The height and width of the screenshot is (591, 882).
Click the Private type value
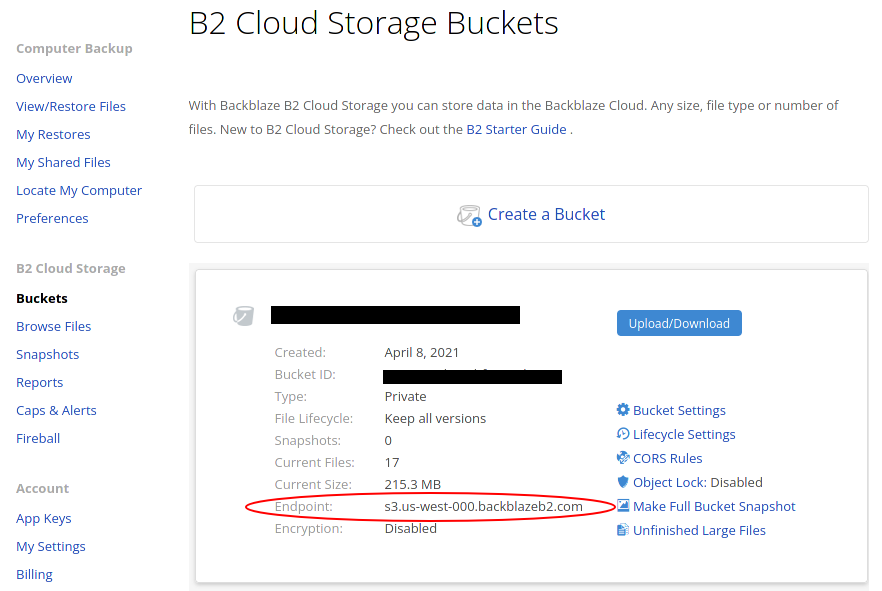[405, 396]
